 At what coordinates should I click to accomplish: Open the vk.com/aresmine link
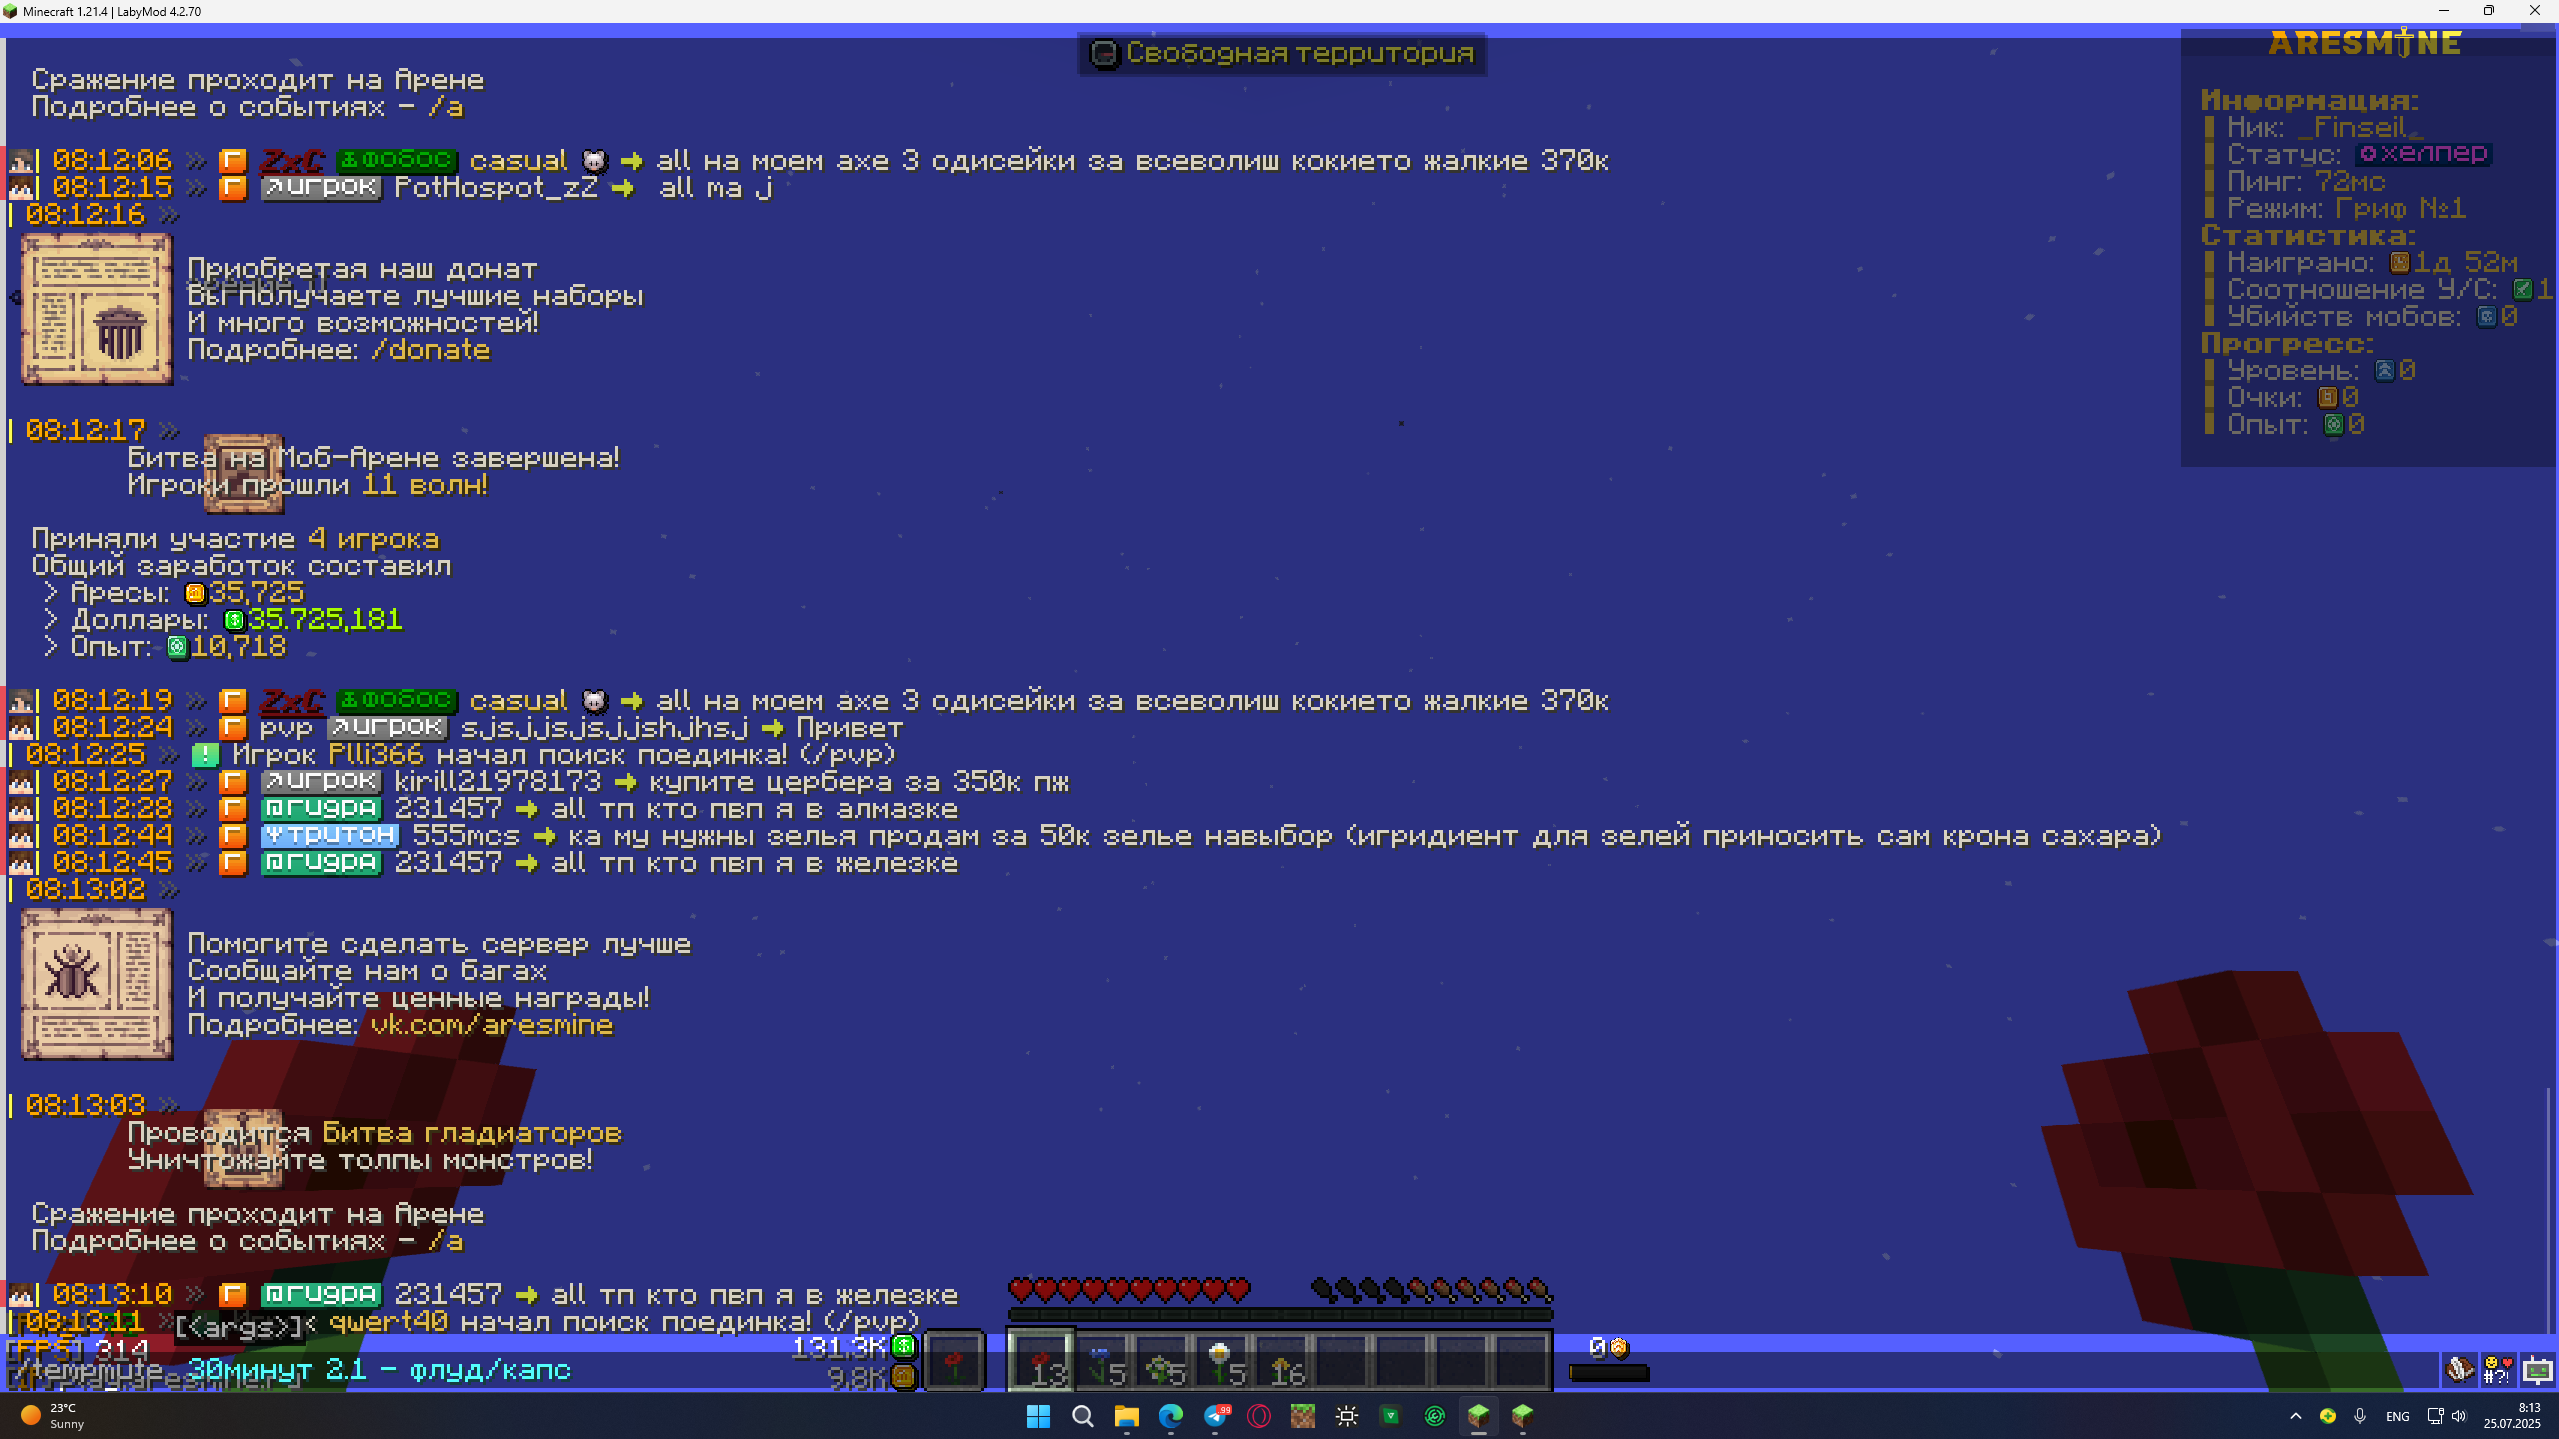[491, 1025]
